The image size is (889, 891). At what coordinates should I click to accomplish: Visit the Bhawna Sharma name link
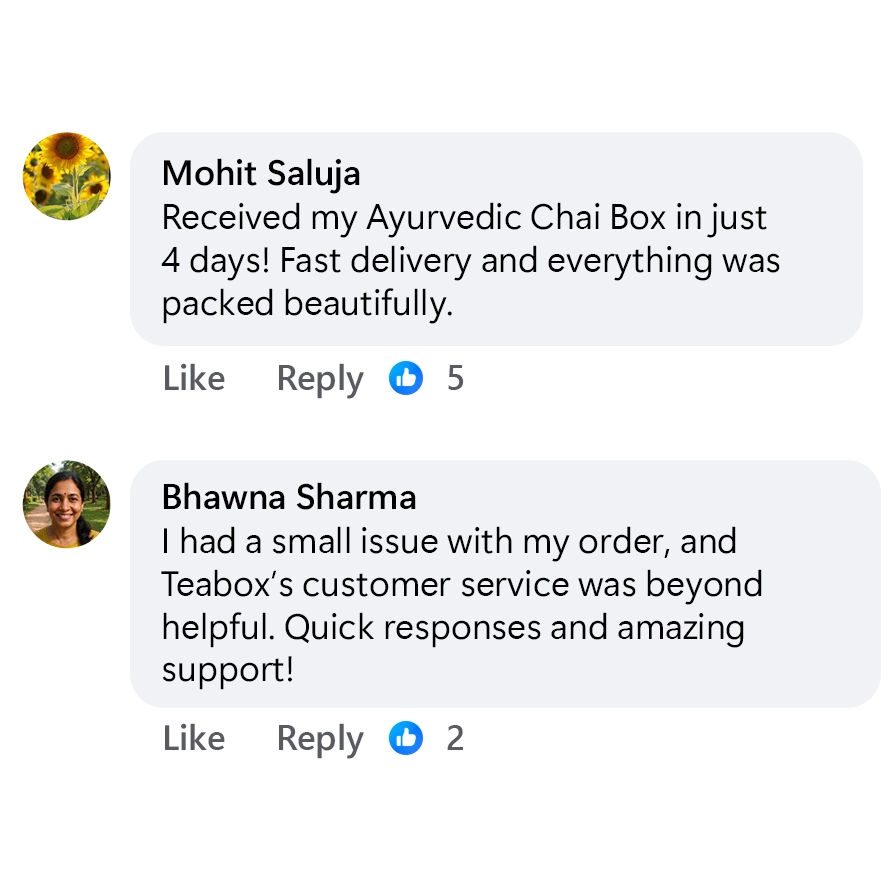click(x=289, y=497)
